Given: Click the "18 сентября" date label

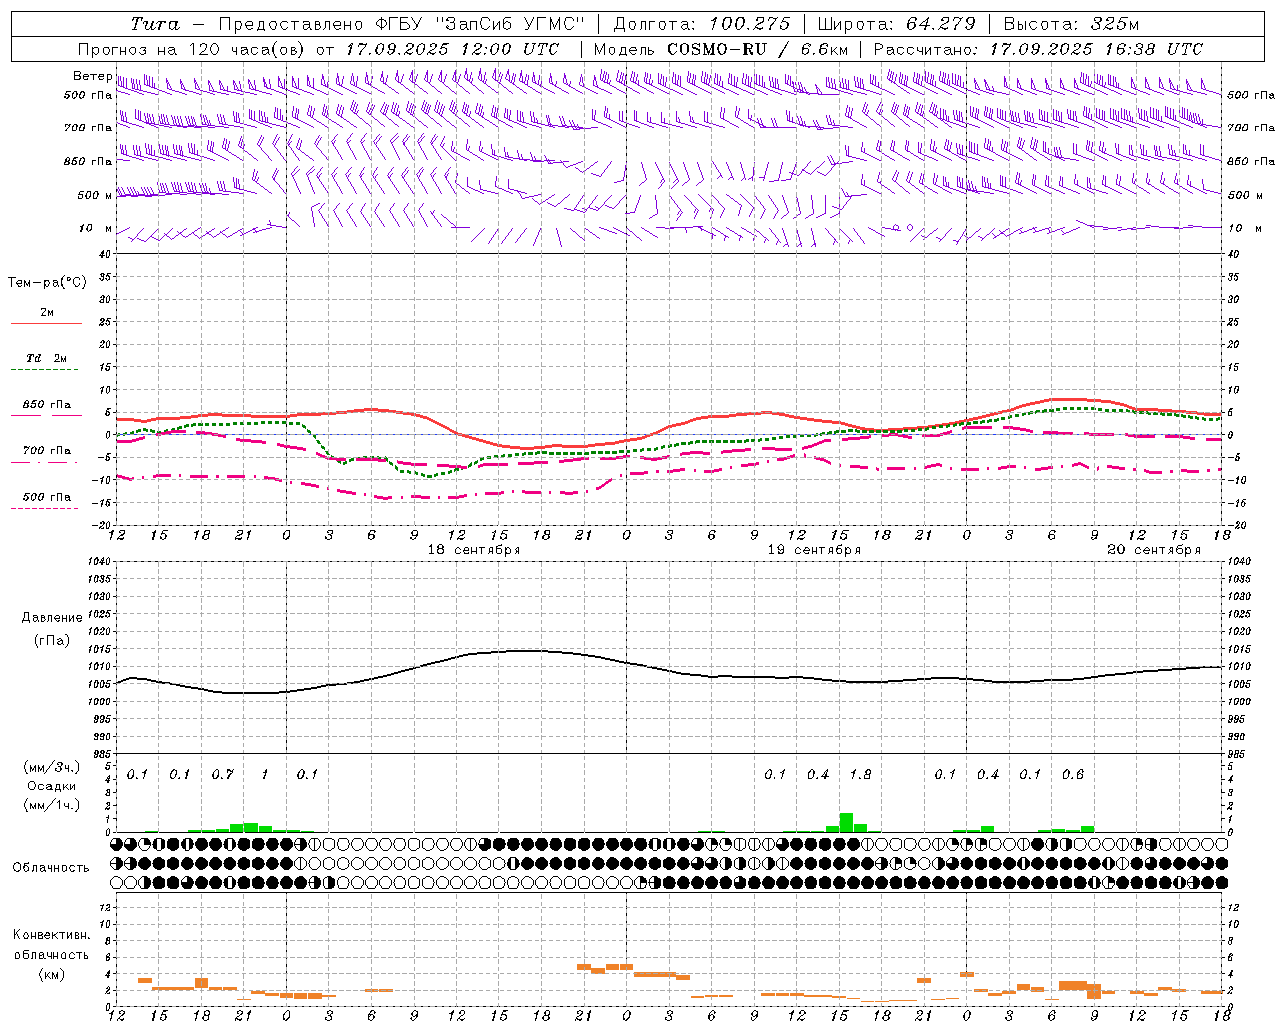Looking at the screenshot, I should point(474,550).
